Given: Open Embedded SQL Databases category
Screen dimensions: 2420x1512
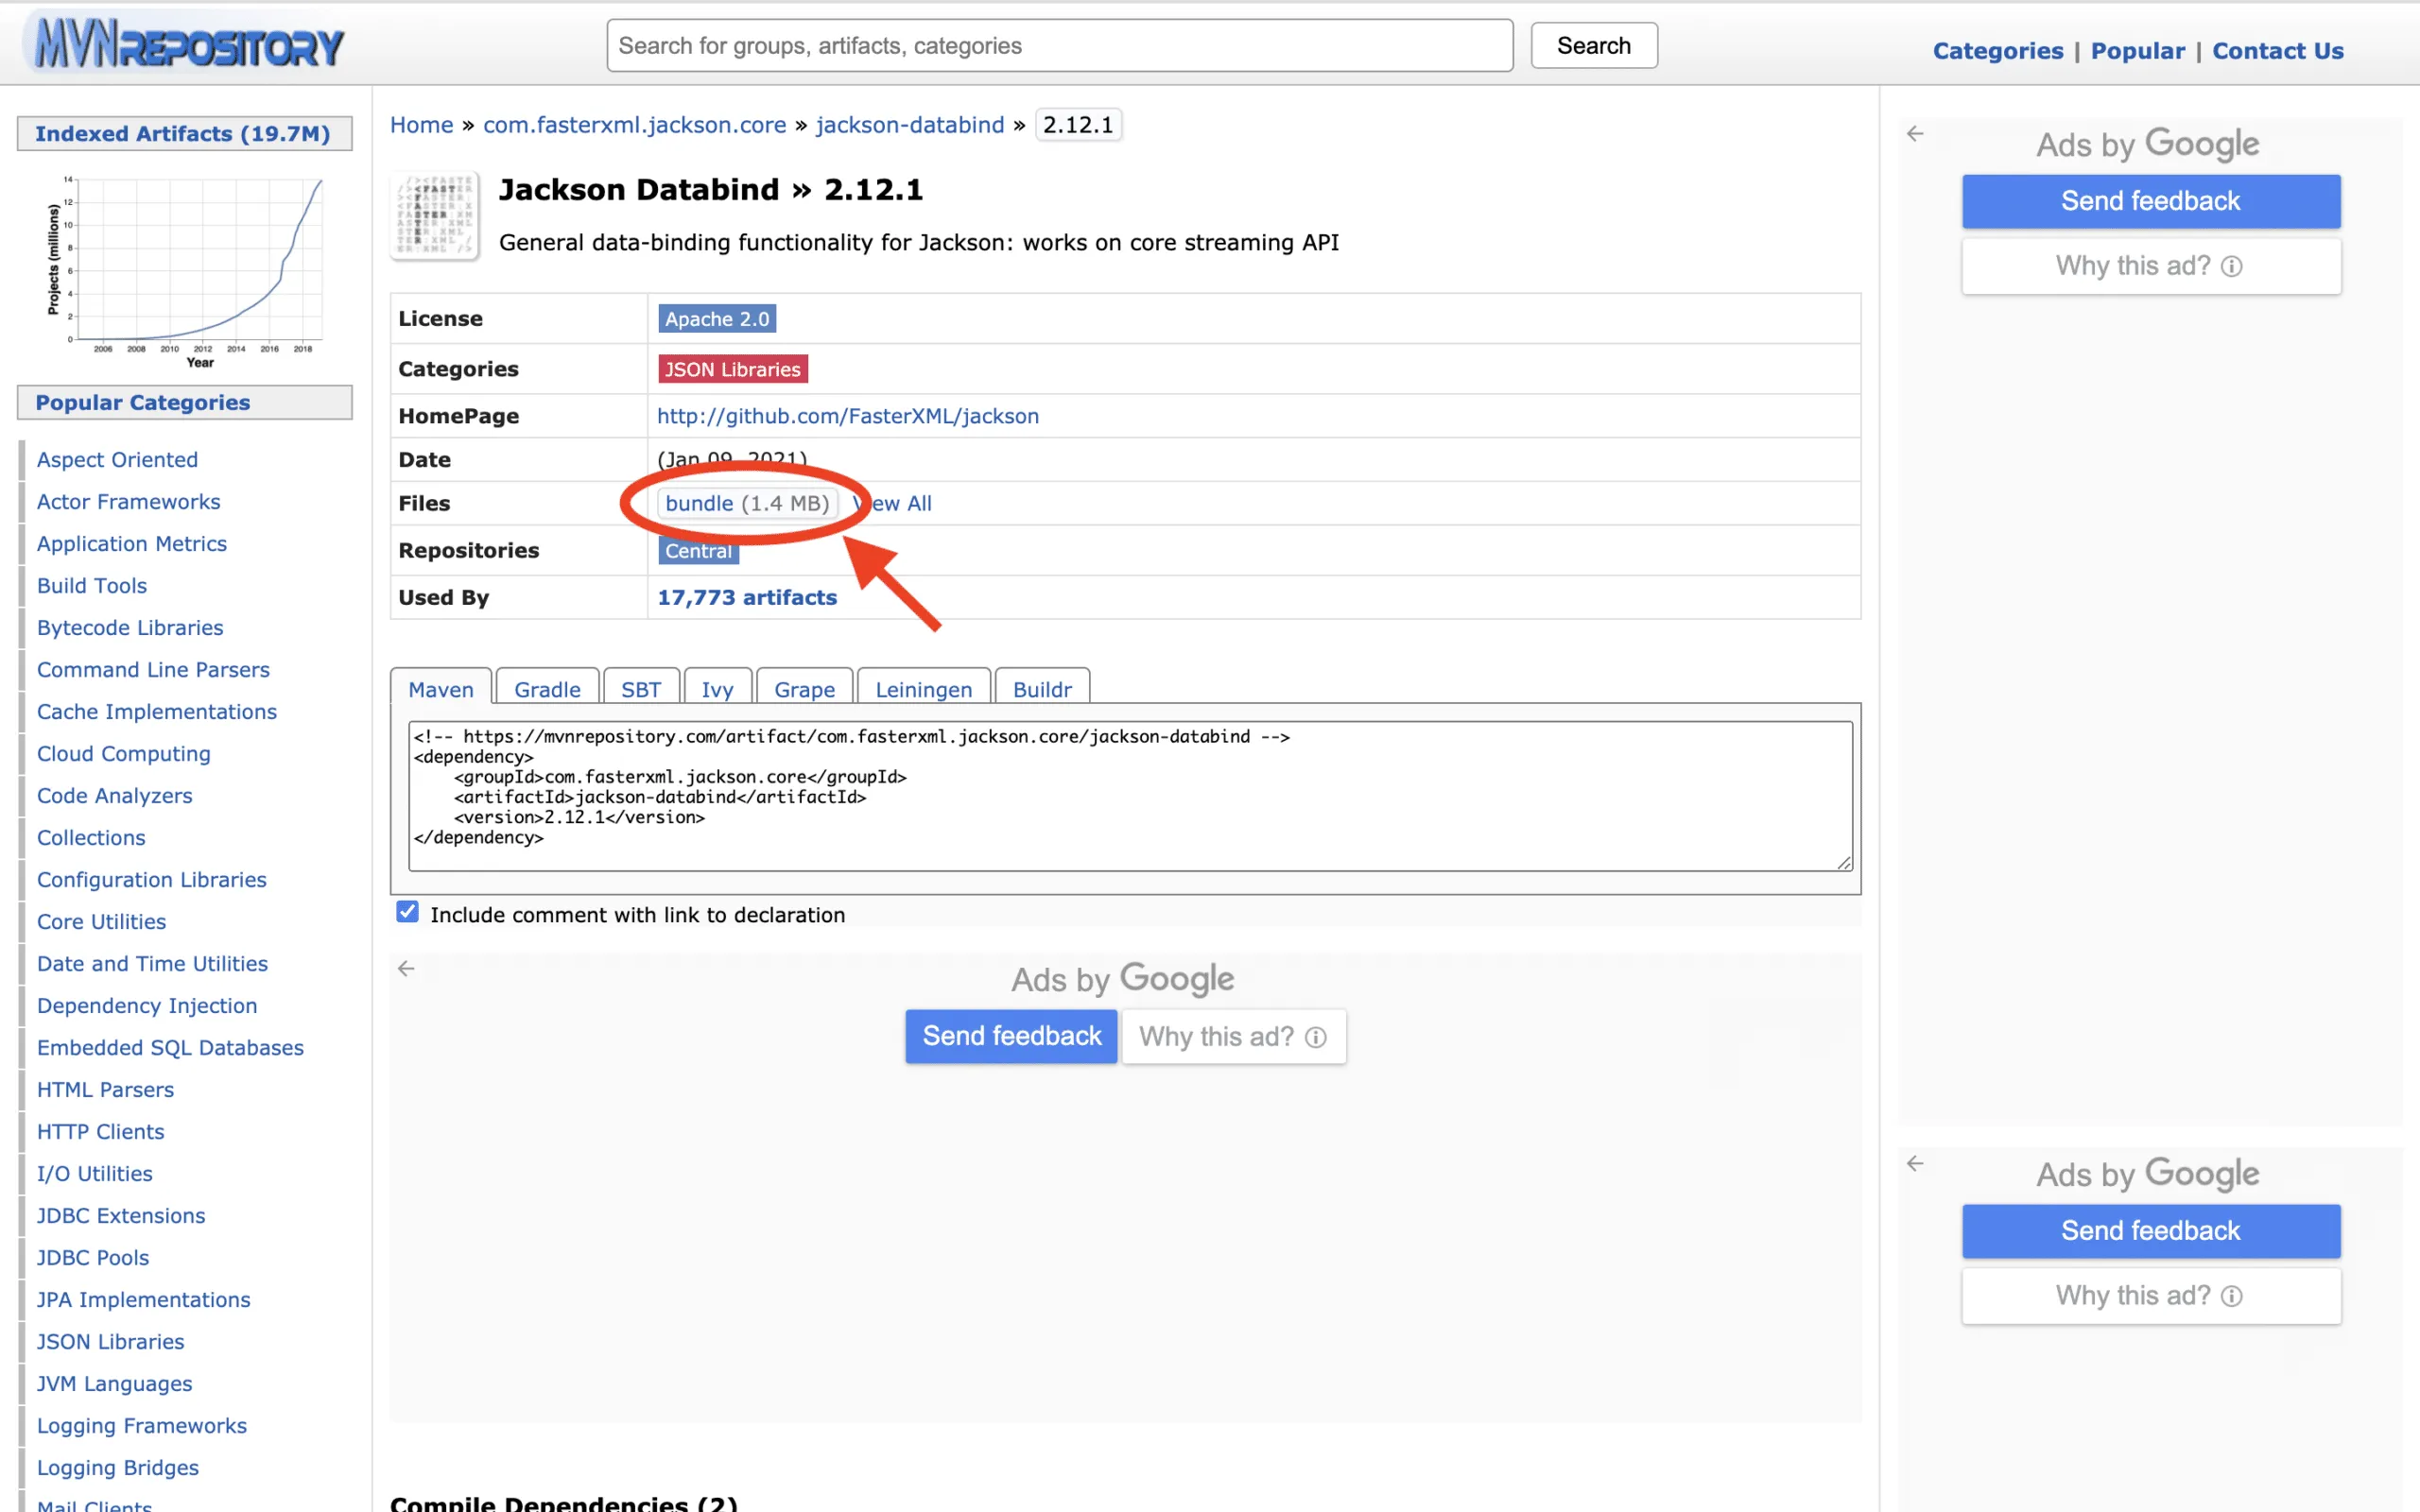Looking at the screenshot, I should coord(170,1048).
